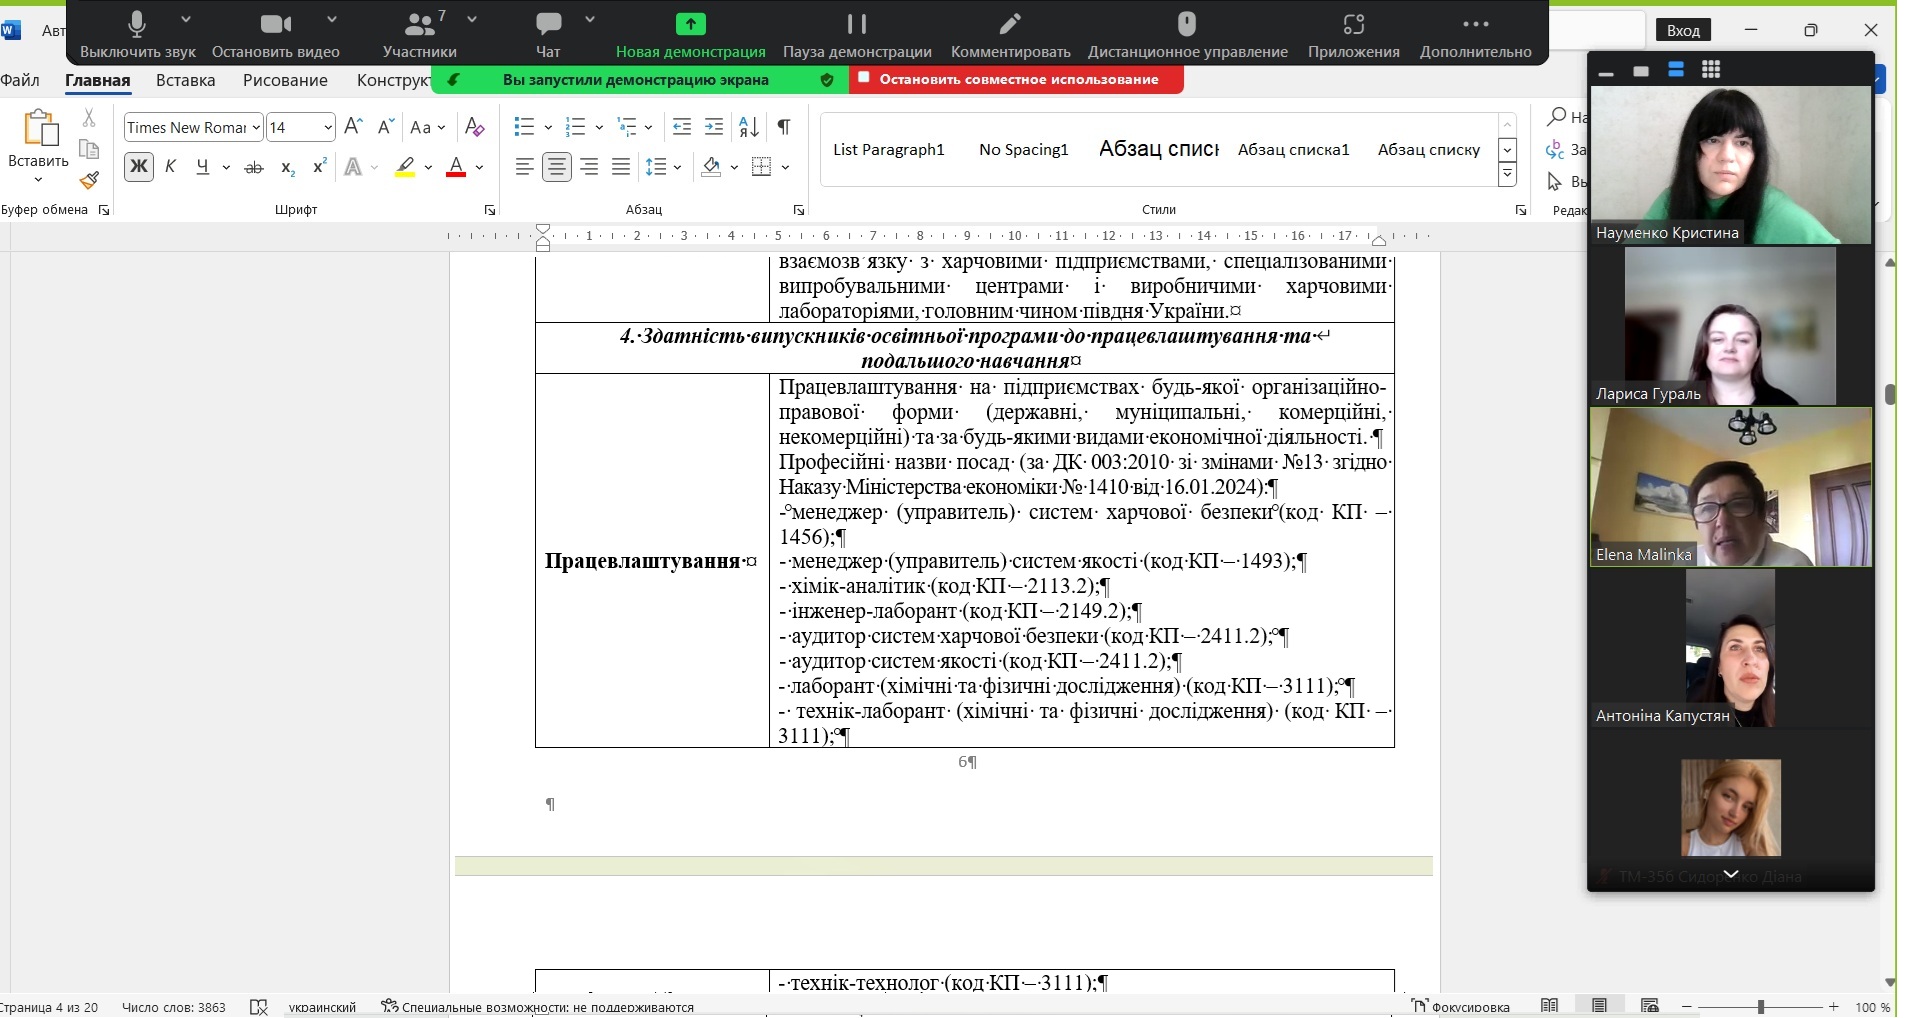This screenshot has width=1906, height=1018.
Task: Select the Format Painter brush
Action: (89, 180)
